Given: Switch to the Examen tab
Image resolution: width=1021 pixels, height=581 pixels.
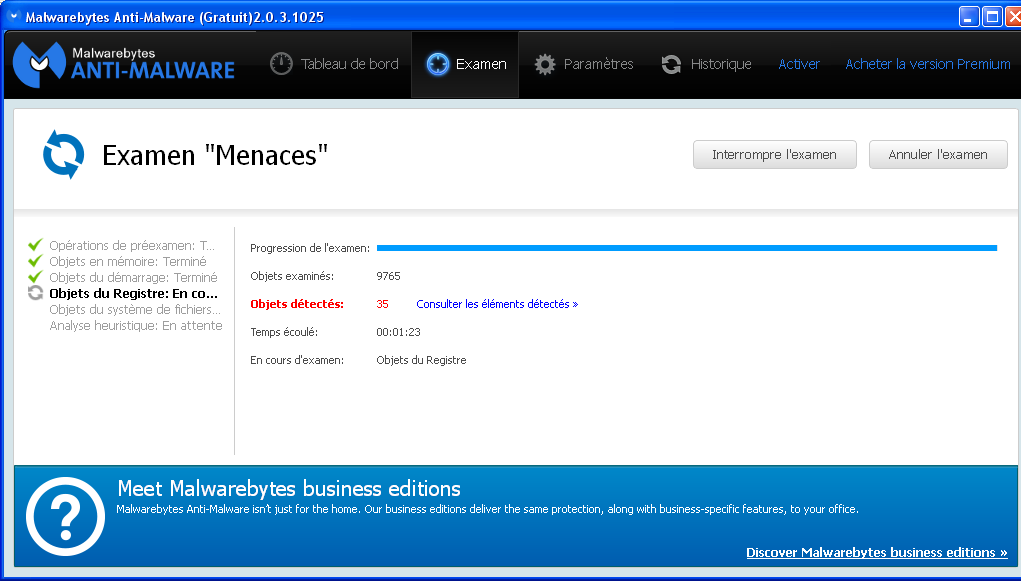Looking at the screenshot, I should (x=466, y=64).
